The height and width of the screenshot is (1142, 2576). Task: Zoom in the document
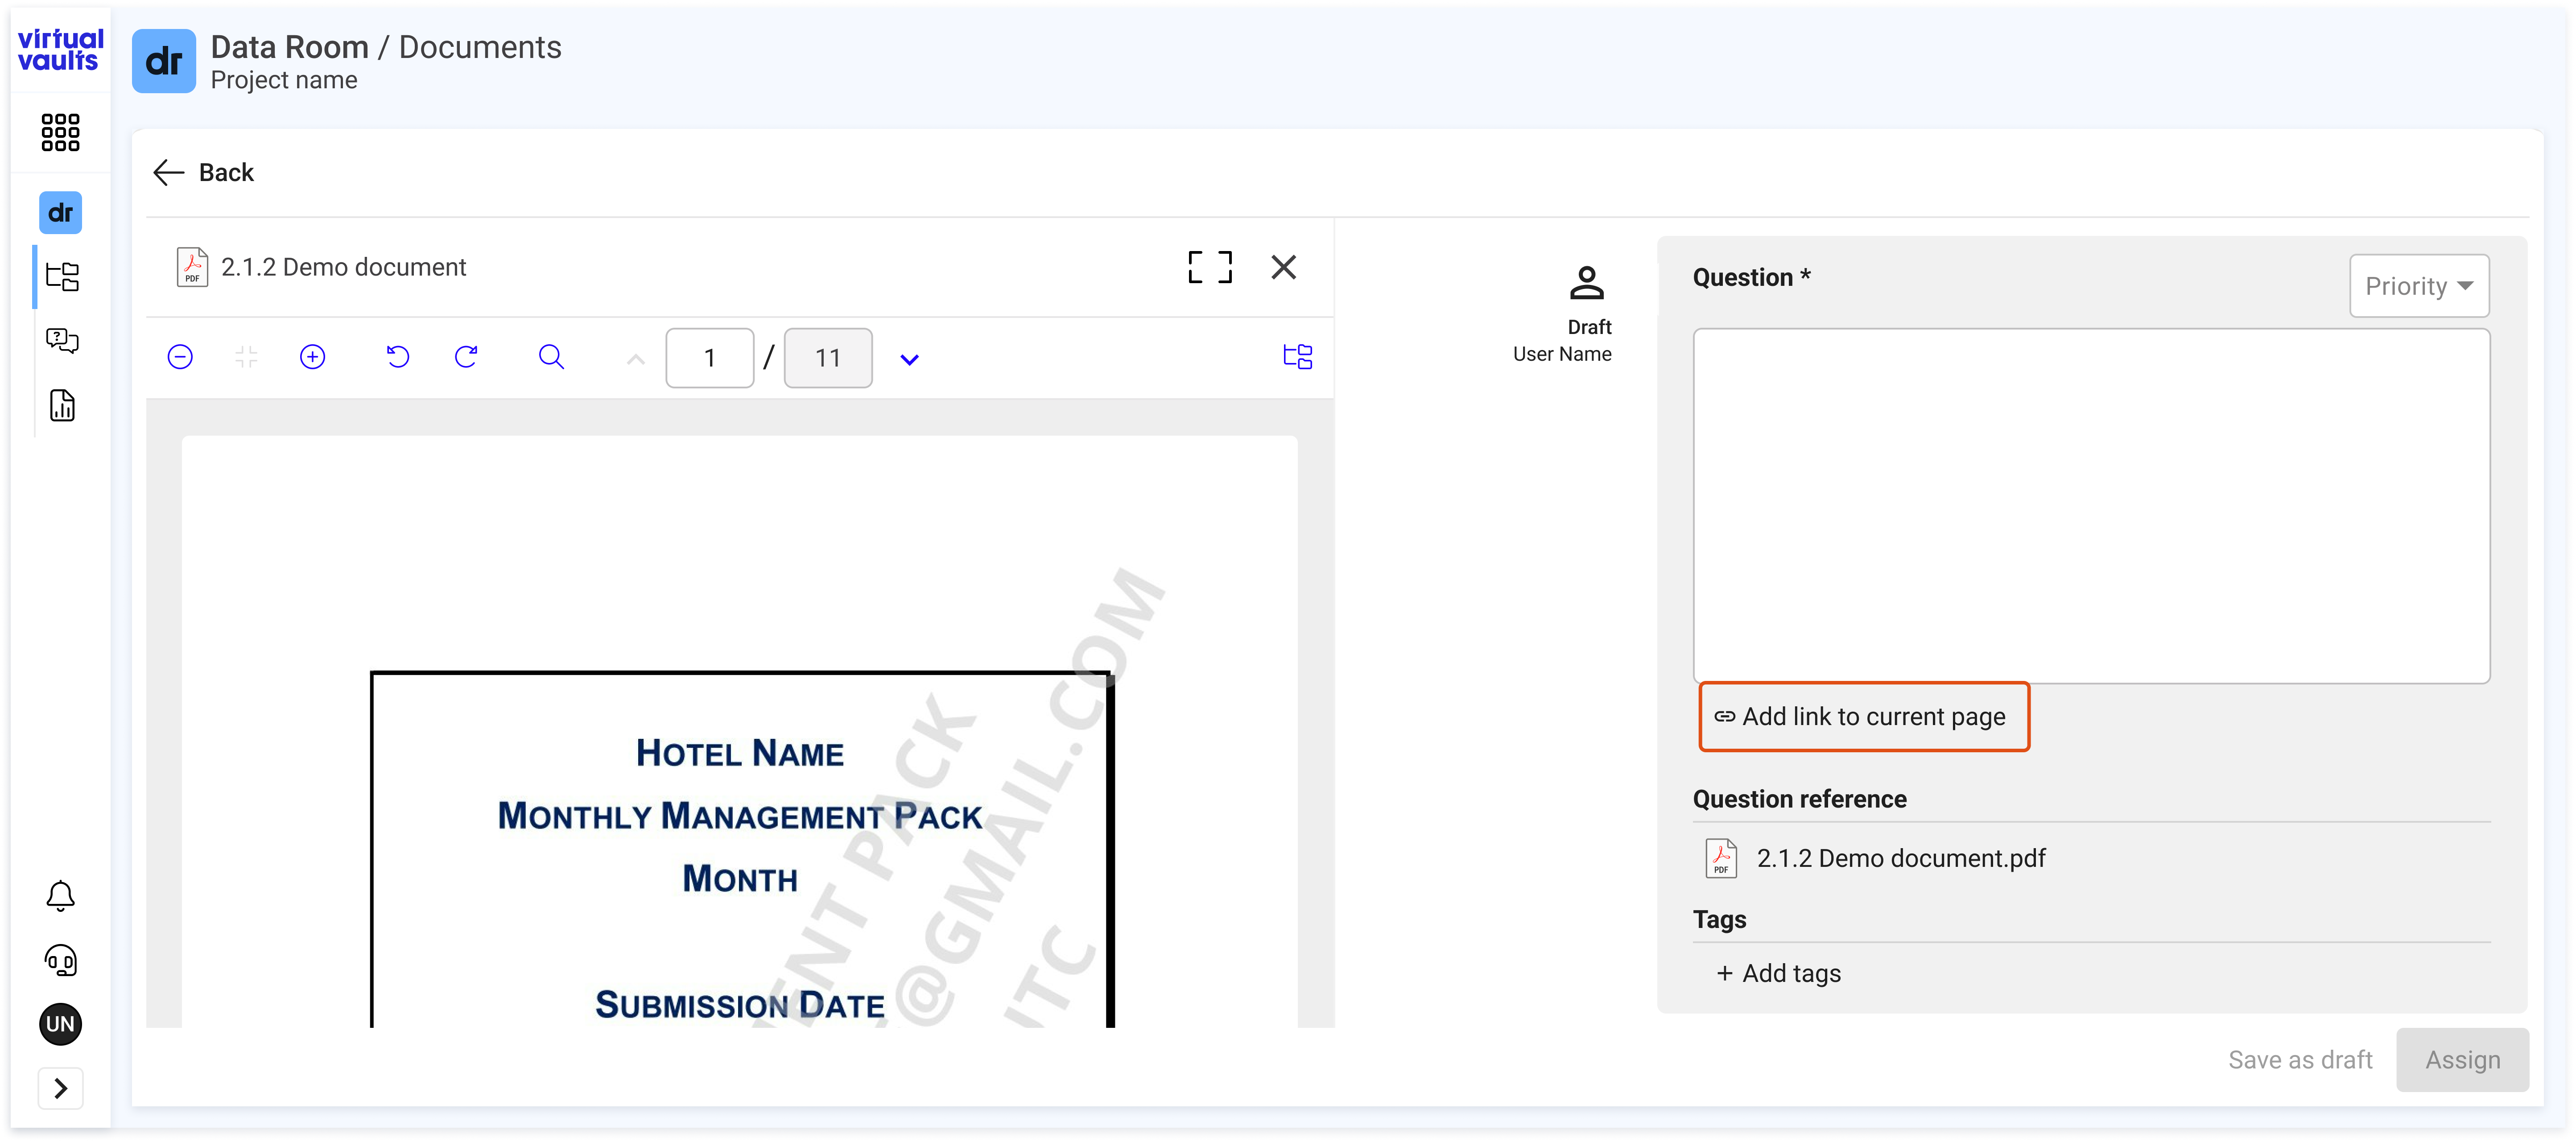tap(313, 357)
